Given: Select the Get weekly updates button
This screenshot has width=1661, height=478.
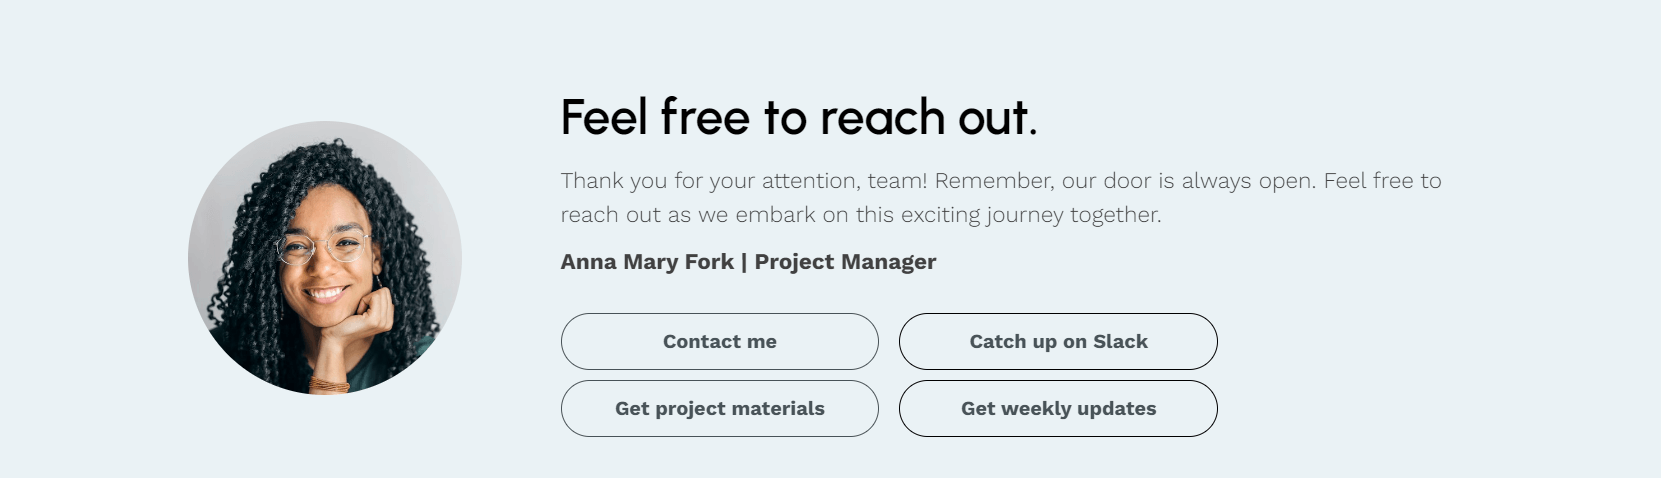Looking at the screenshot, I should 1058,409.
